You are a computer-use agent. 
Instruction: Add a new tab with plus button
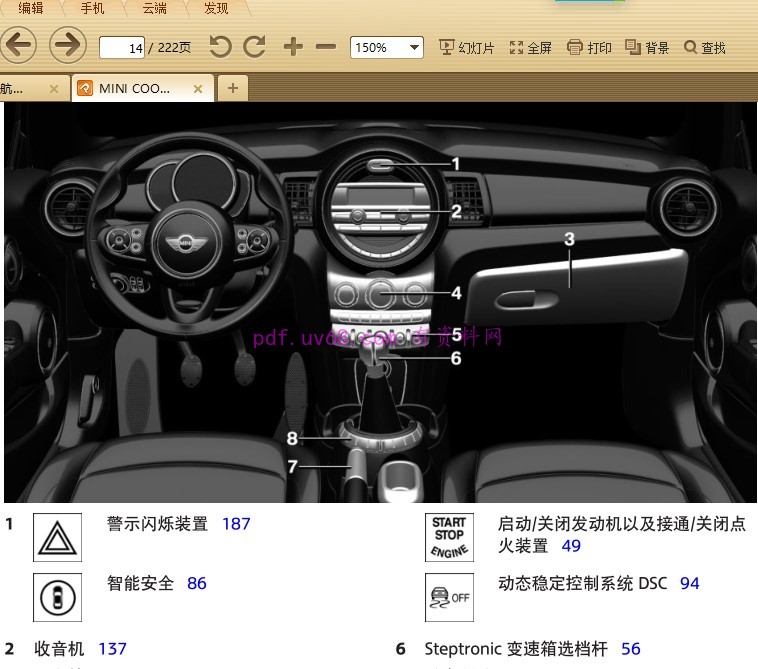click(x=233, y=88)
